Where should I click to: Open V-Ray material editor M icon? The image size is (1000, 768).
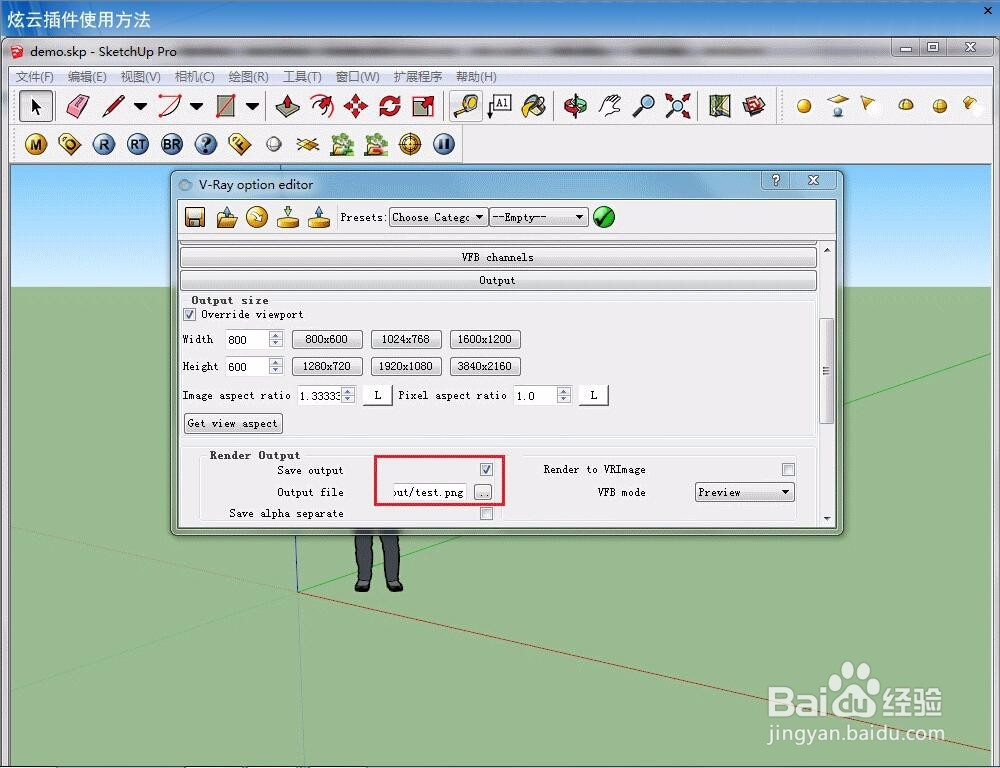tap(36, 145)
